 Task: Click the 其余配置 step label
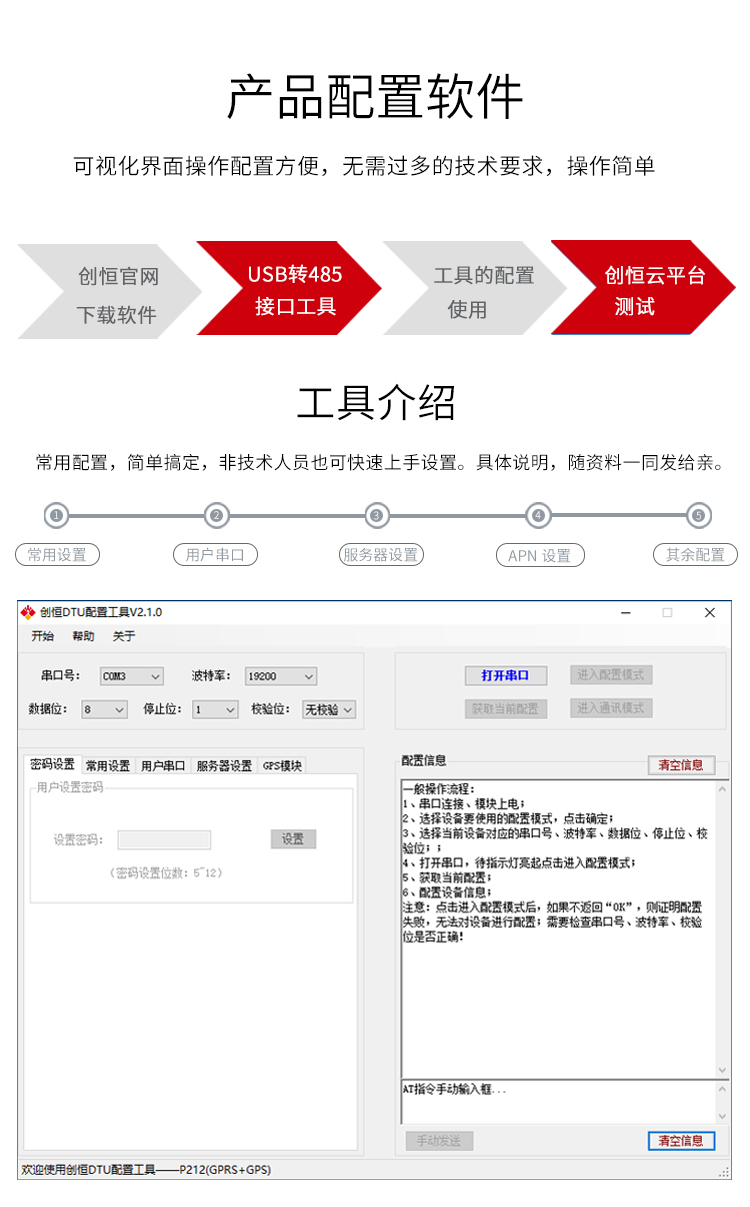[x=695, y=555]
